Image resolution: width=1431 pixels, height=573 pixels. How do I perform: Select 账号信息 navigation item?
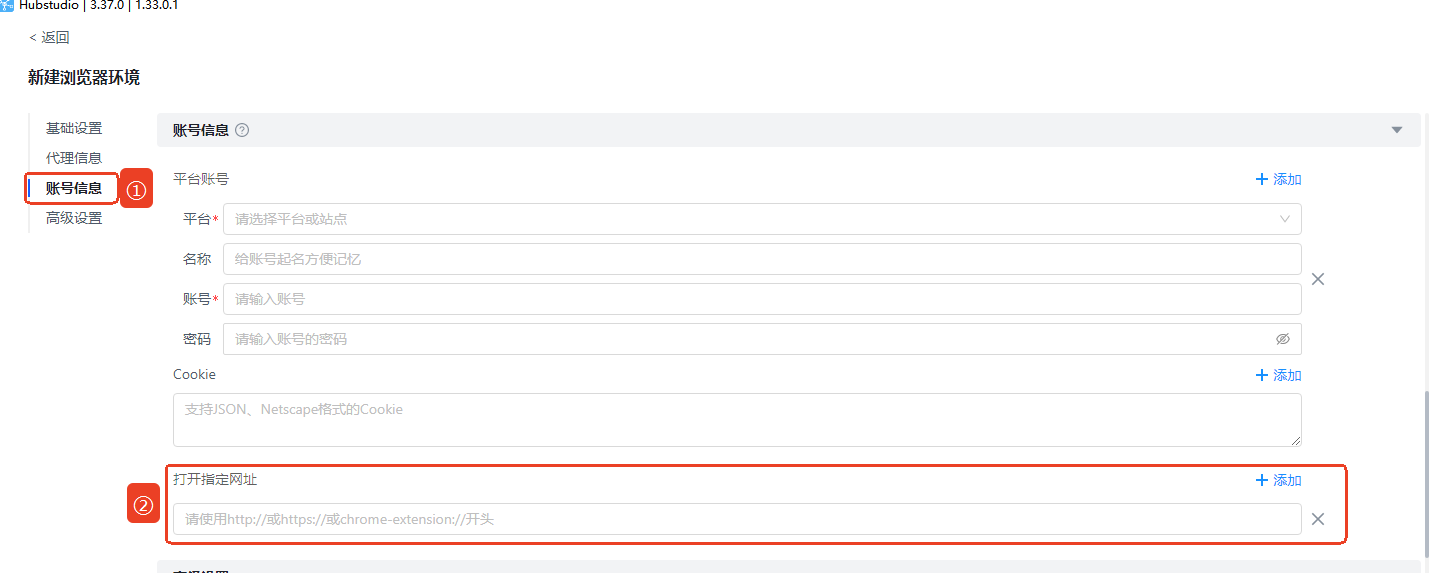click(74, 188)
